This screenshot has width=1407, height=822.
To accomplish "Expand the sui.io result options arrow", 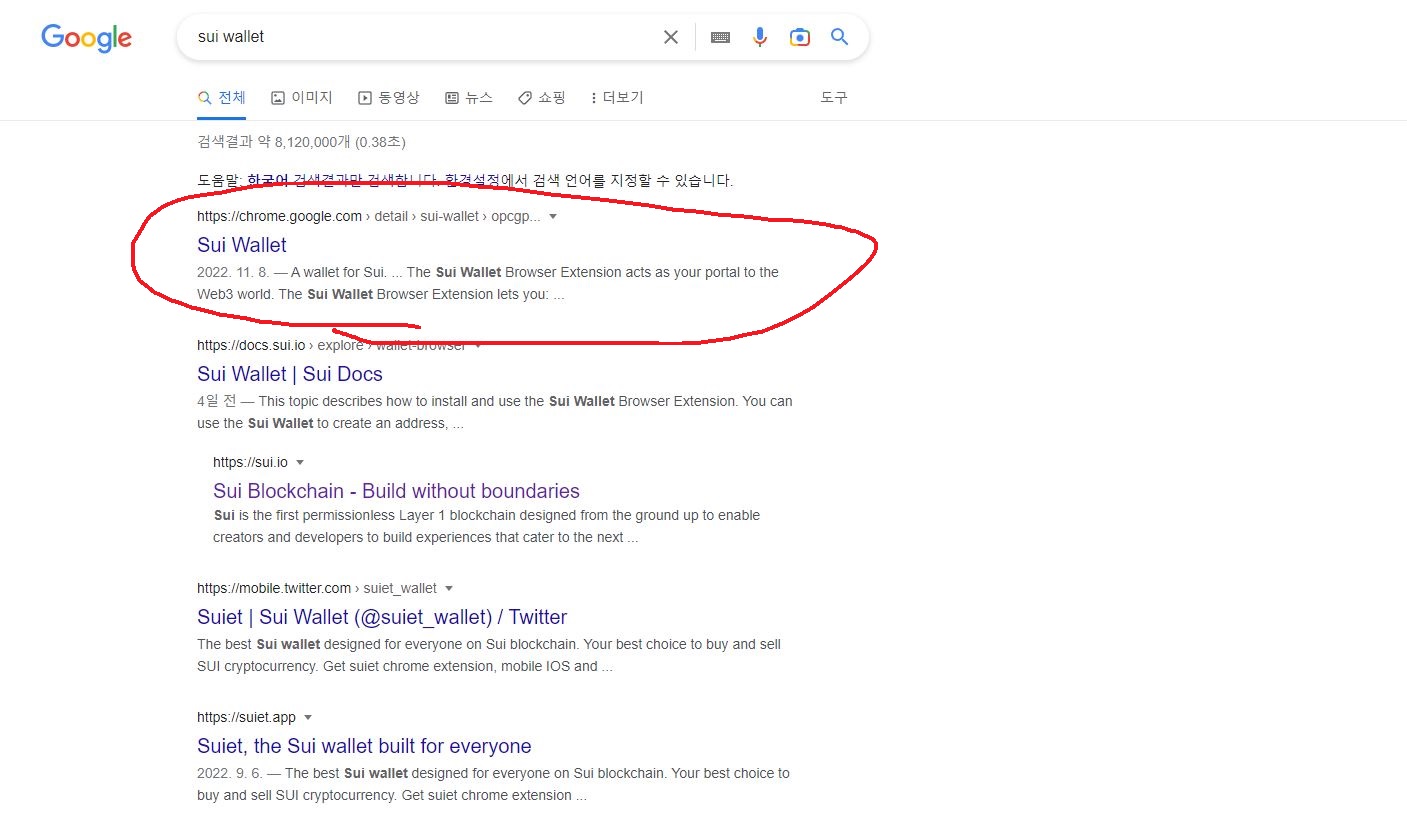I will pyautogui.click(x=299, y=463).
